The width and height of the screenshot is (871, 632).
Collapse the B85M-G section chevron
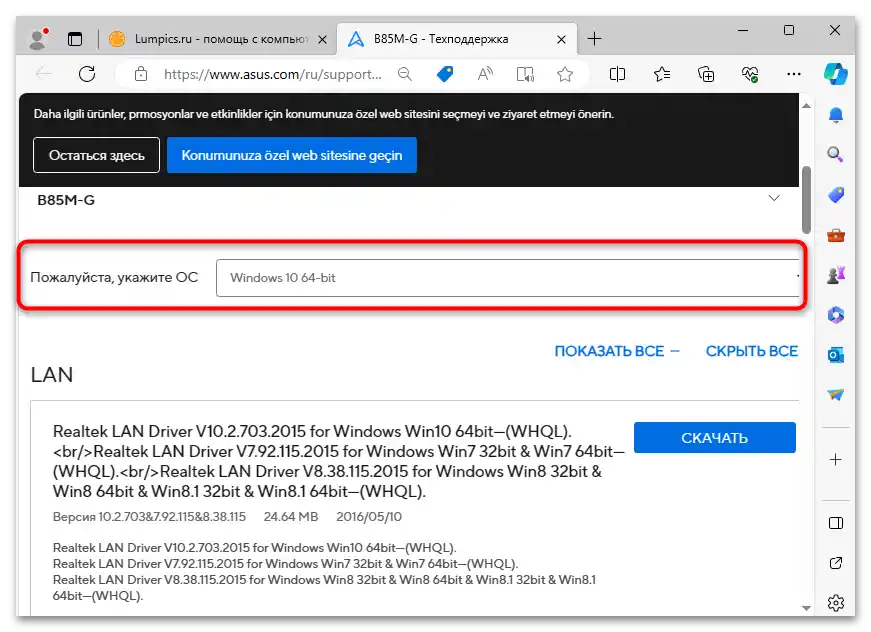point(774,198)
